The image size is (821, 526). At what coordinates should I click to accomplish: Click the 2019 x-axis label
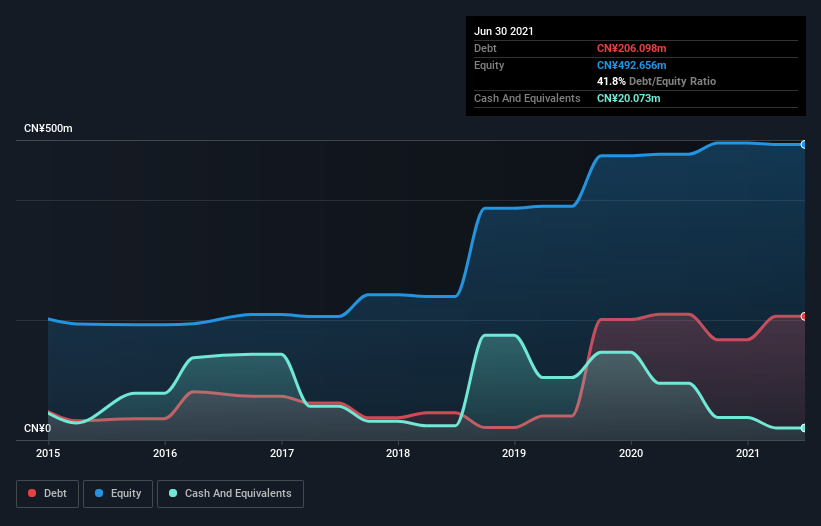[514, 453]
